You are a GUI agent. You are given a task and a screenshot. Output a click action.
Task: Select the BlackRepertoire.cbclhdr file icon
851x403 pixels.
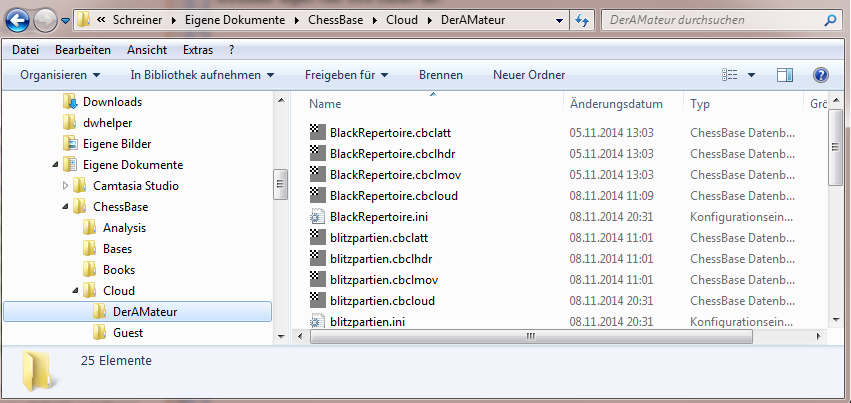coord(316,153)
